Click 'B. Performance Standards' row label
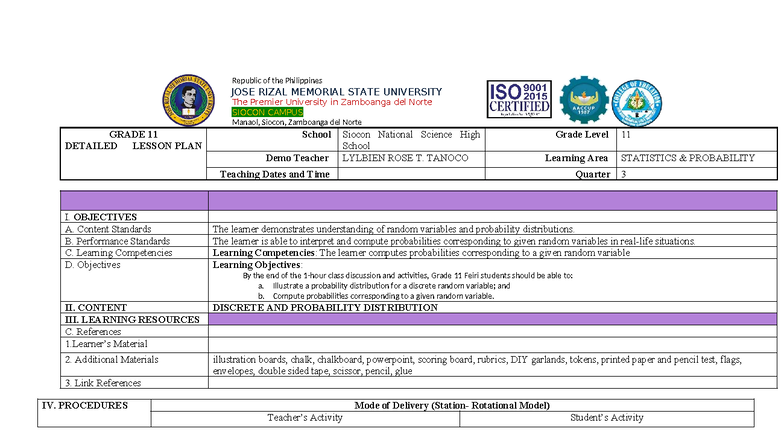Image resolution: width=784 pixels, height=441 pixels. (117, 241)
